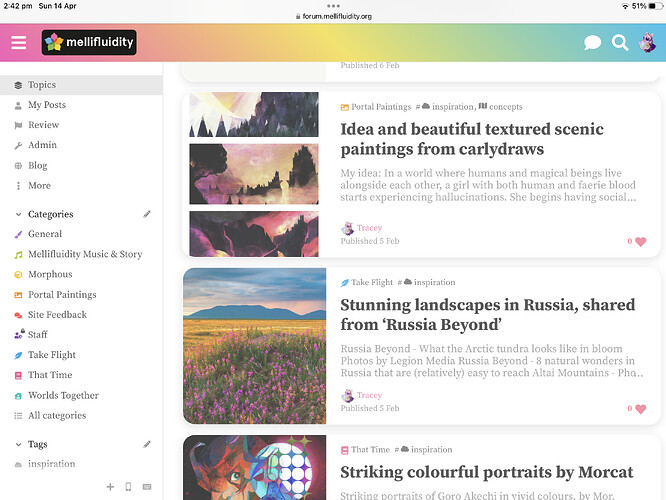The height and width of the screenshot is (500, 666).
Task: Click the That Time category badge on Morcat post
Action: 365,449
